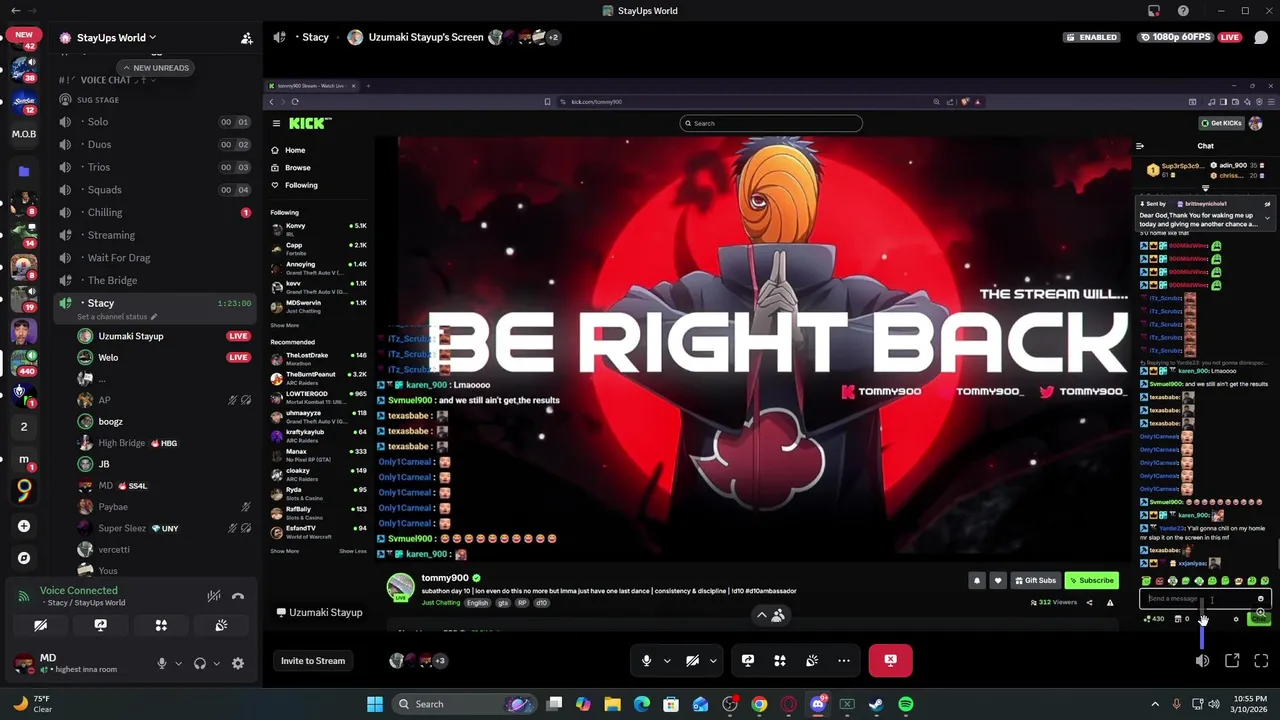Select user Uzumaki Stayup in voice list

pyautogui.click(x=130, y=336)
